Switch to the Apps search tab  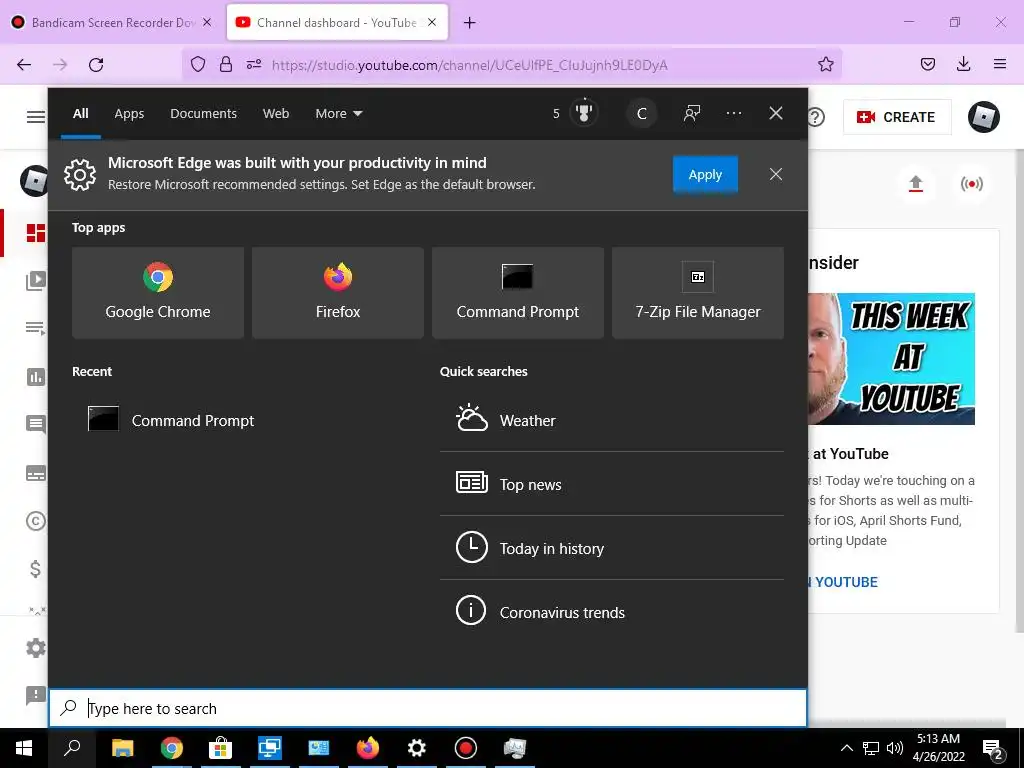(129, 114)
